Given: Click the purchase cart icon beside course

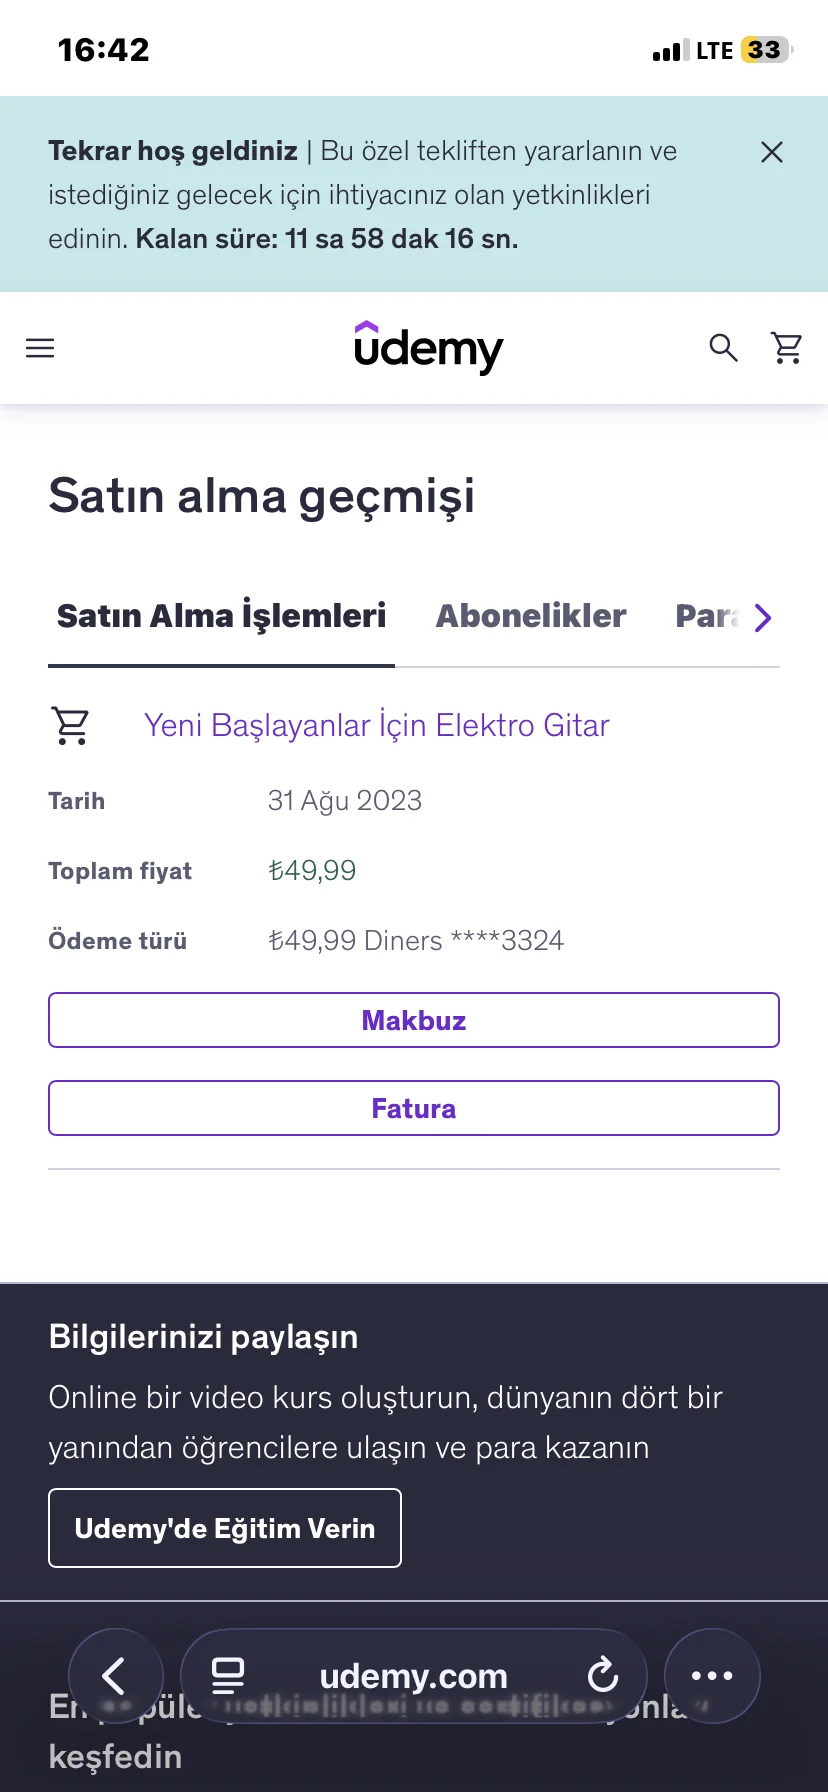Looking at the screenshot, I should 70,725.
